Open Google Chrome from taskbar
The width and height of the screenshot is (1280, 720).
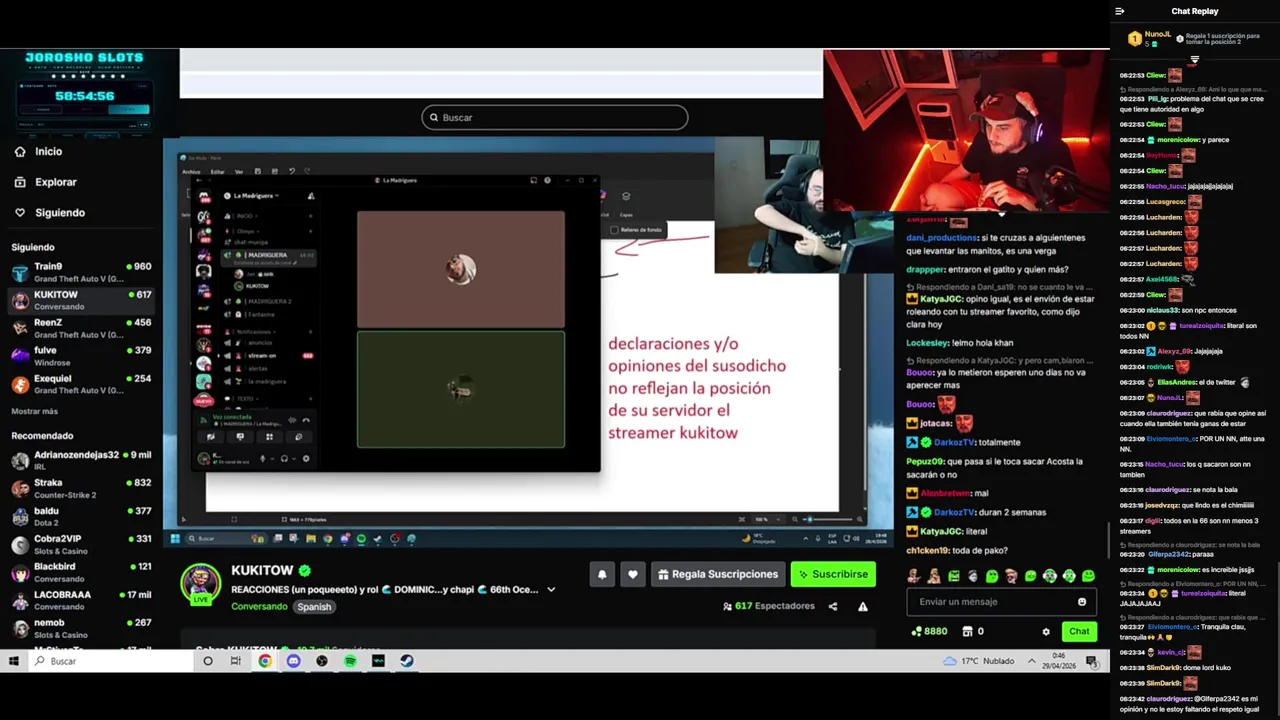tap(264, 661)
